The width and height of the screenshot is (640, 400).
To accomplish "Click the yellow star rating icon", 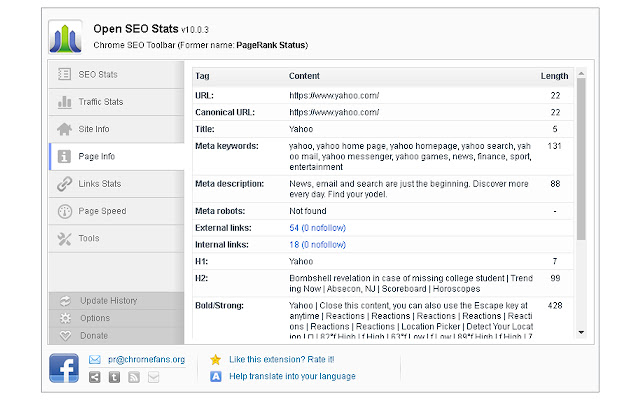I will click(215, 358).
